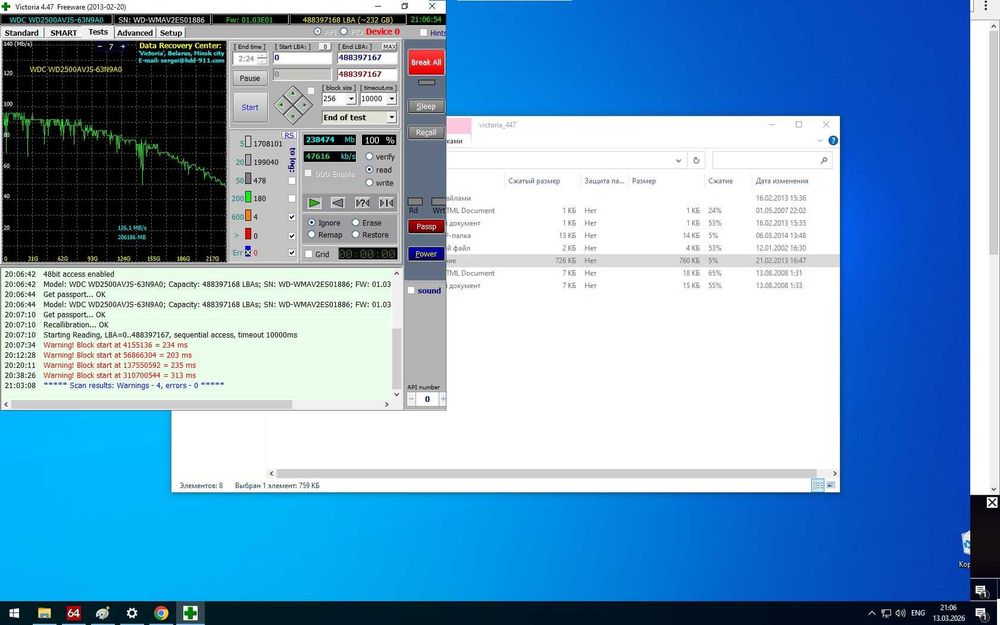Image resolution: width=1000 pixels, height=625 pixels.
Task: Toggle the to-log checkbox for 600 ms blocks
Action: click(292, 217)
